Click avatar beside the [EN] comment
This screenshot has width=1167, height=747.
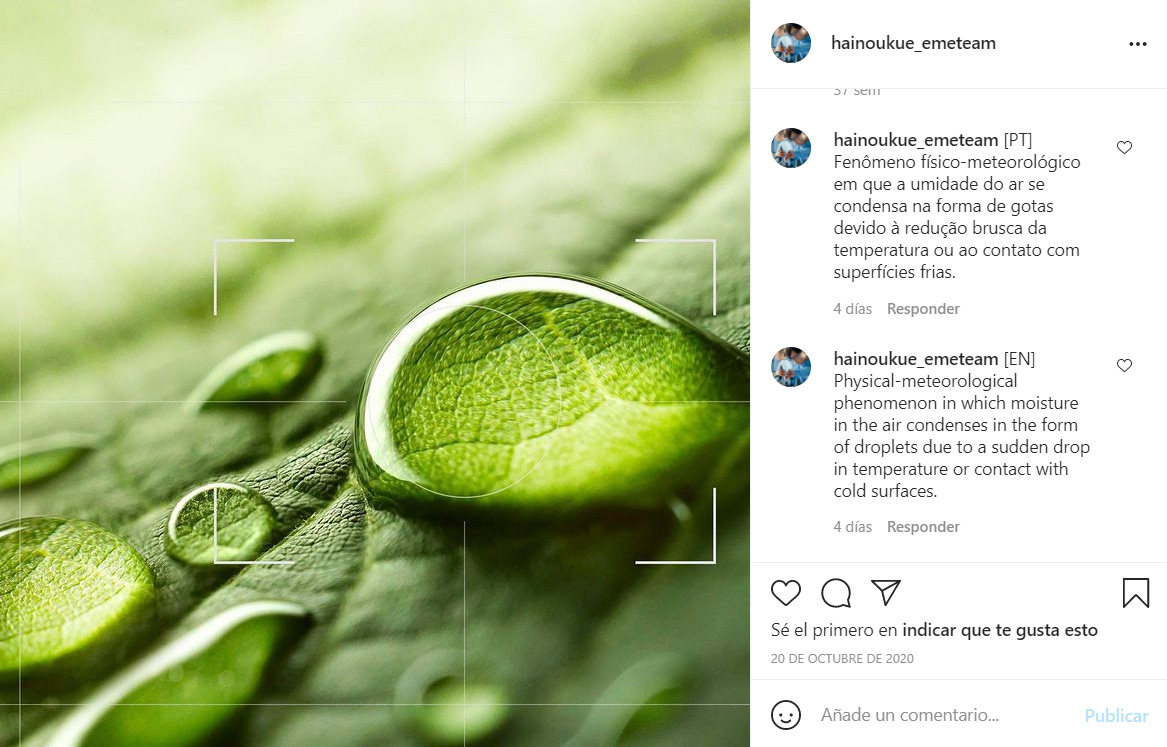pos(790,367)
